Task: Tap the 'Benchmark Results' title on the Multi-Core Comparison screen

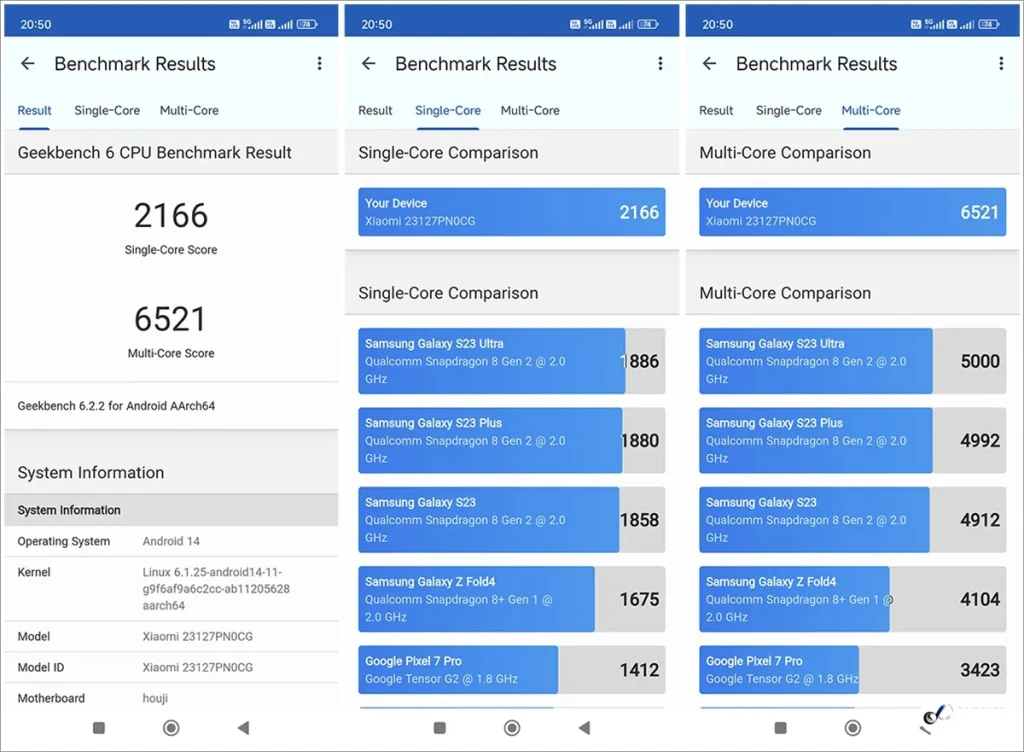Action: click(816, 63)
